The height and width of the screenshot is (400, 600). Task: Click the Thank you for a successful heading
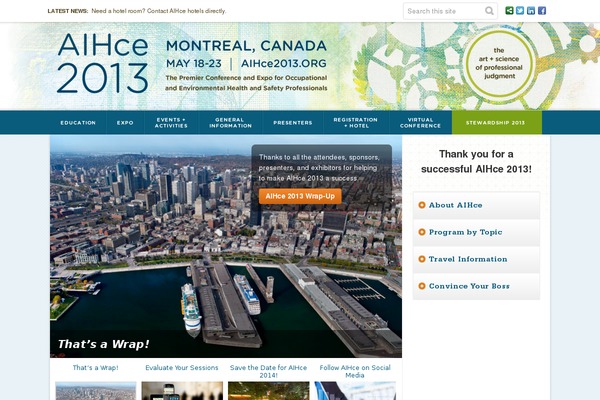point(476,161)
